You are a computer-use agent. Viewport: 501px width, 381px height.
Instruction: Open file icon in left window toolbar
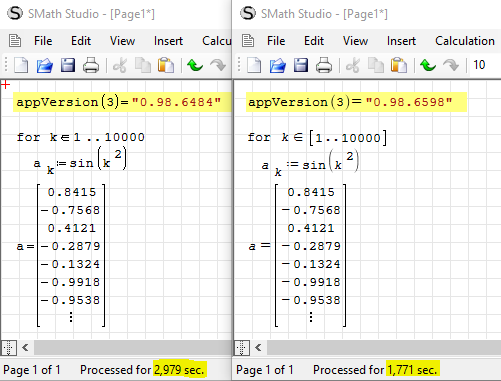click(45, 65)
